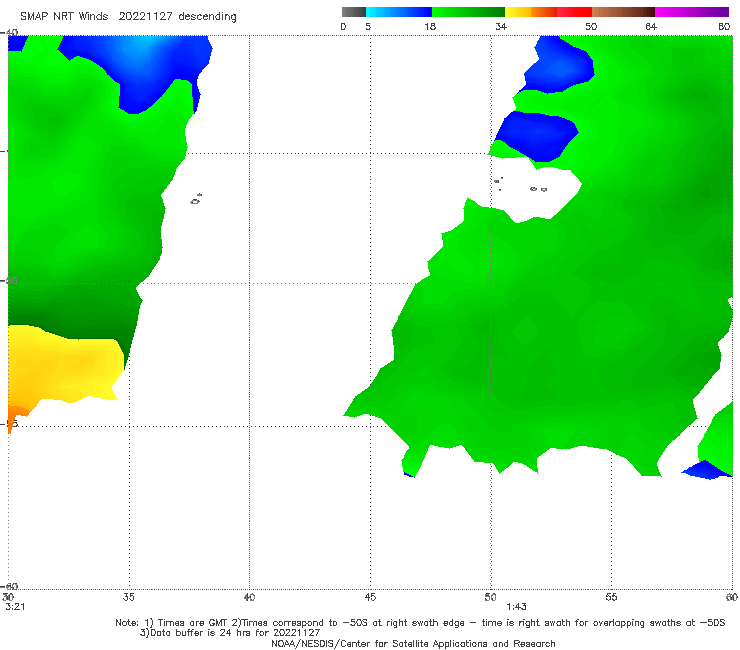Click the longitude axis label '40'

coord(249,597)
